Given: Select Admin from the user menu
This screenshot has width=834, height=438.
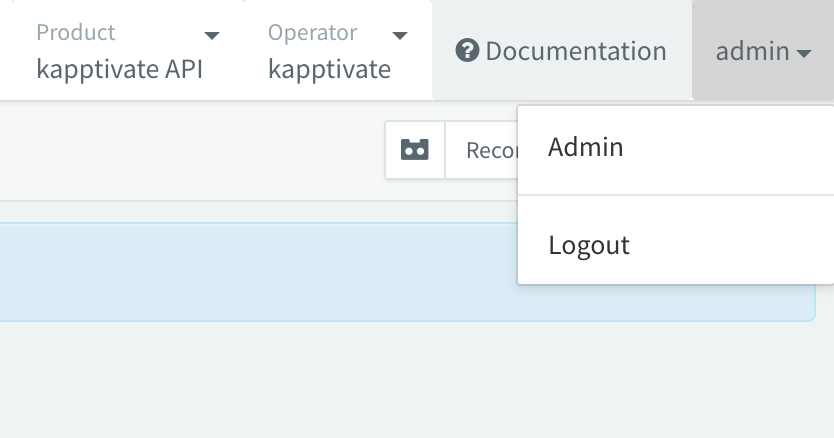Looking at the screenshot, I should point(586,148).
